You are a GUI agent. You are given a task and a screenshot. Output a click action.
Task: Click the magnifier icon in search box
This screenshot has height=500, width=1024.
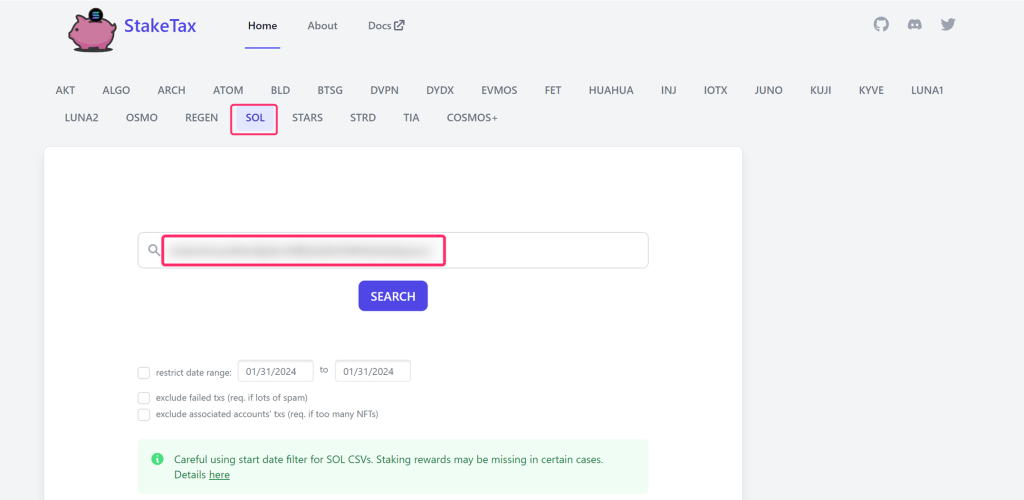click(x=153, y=250)
